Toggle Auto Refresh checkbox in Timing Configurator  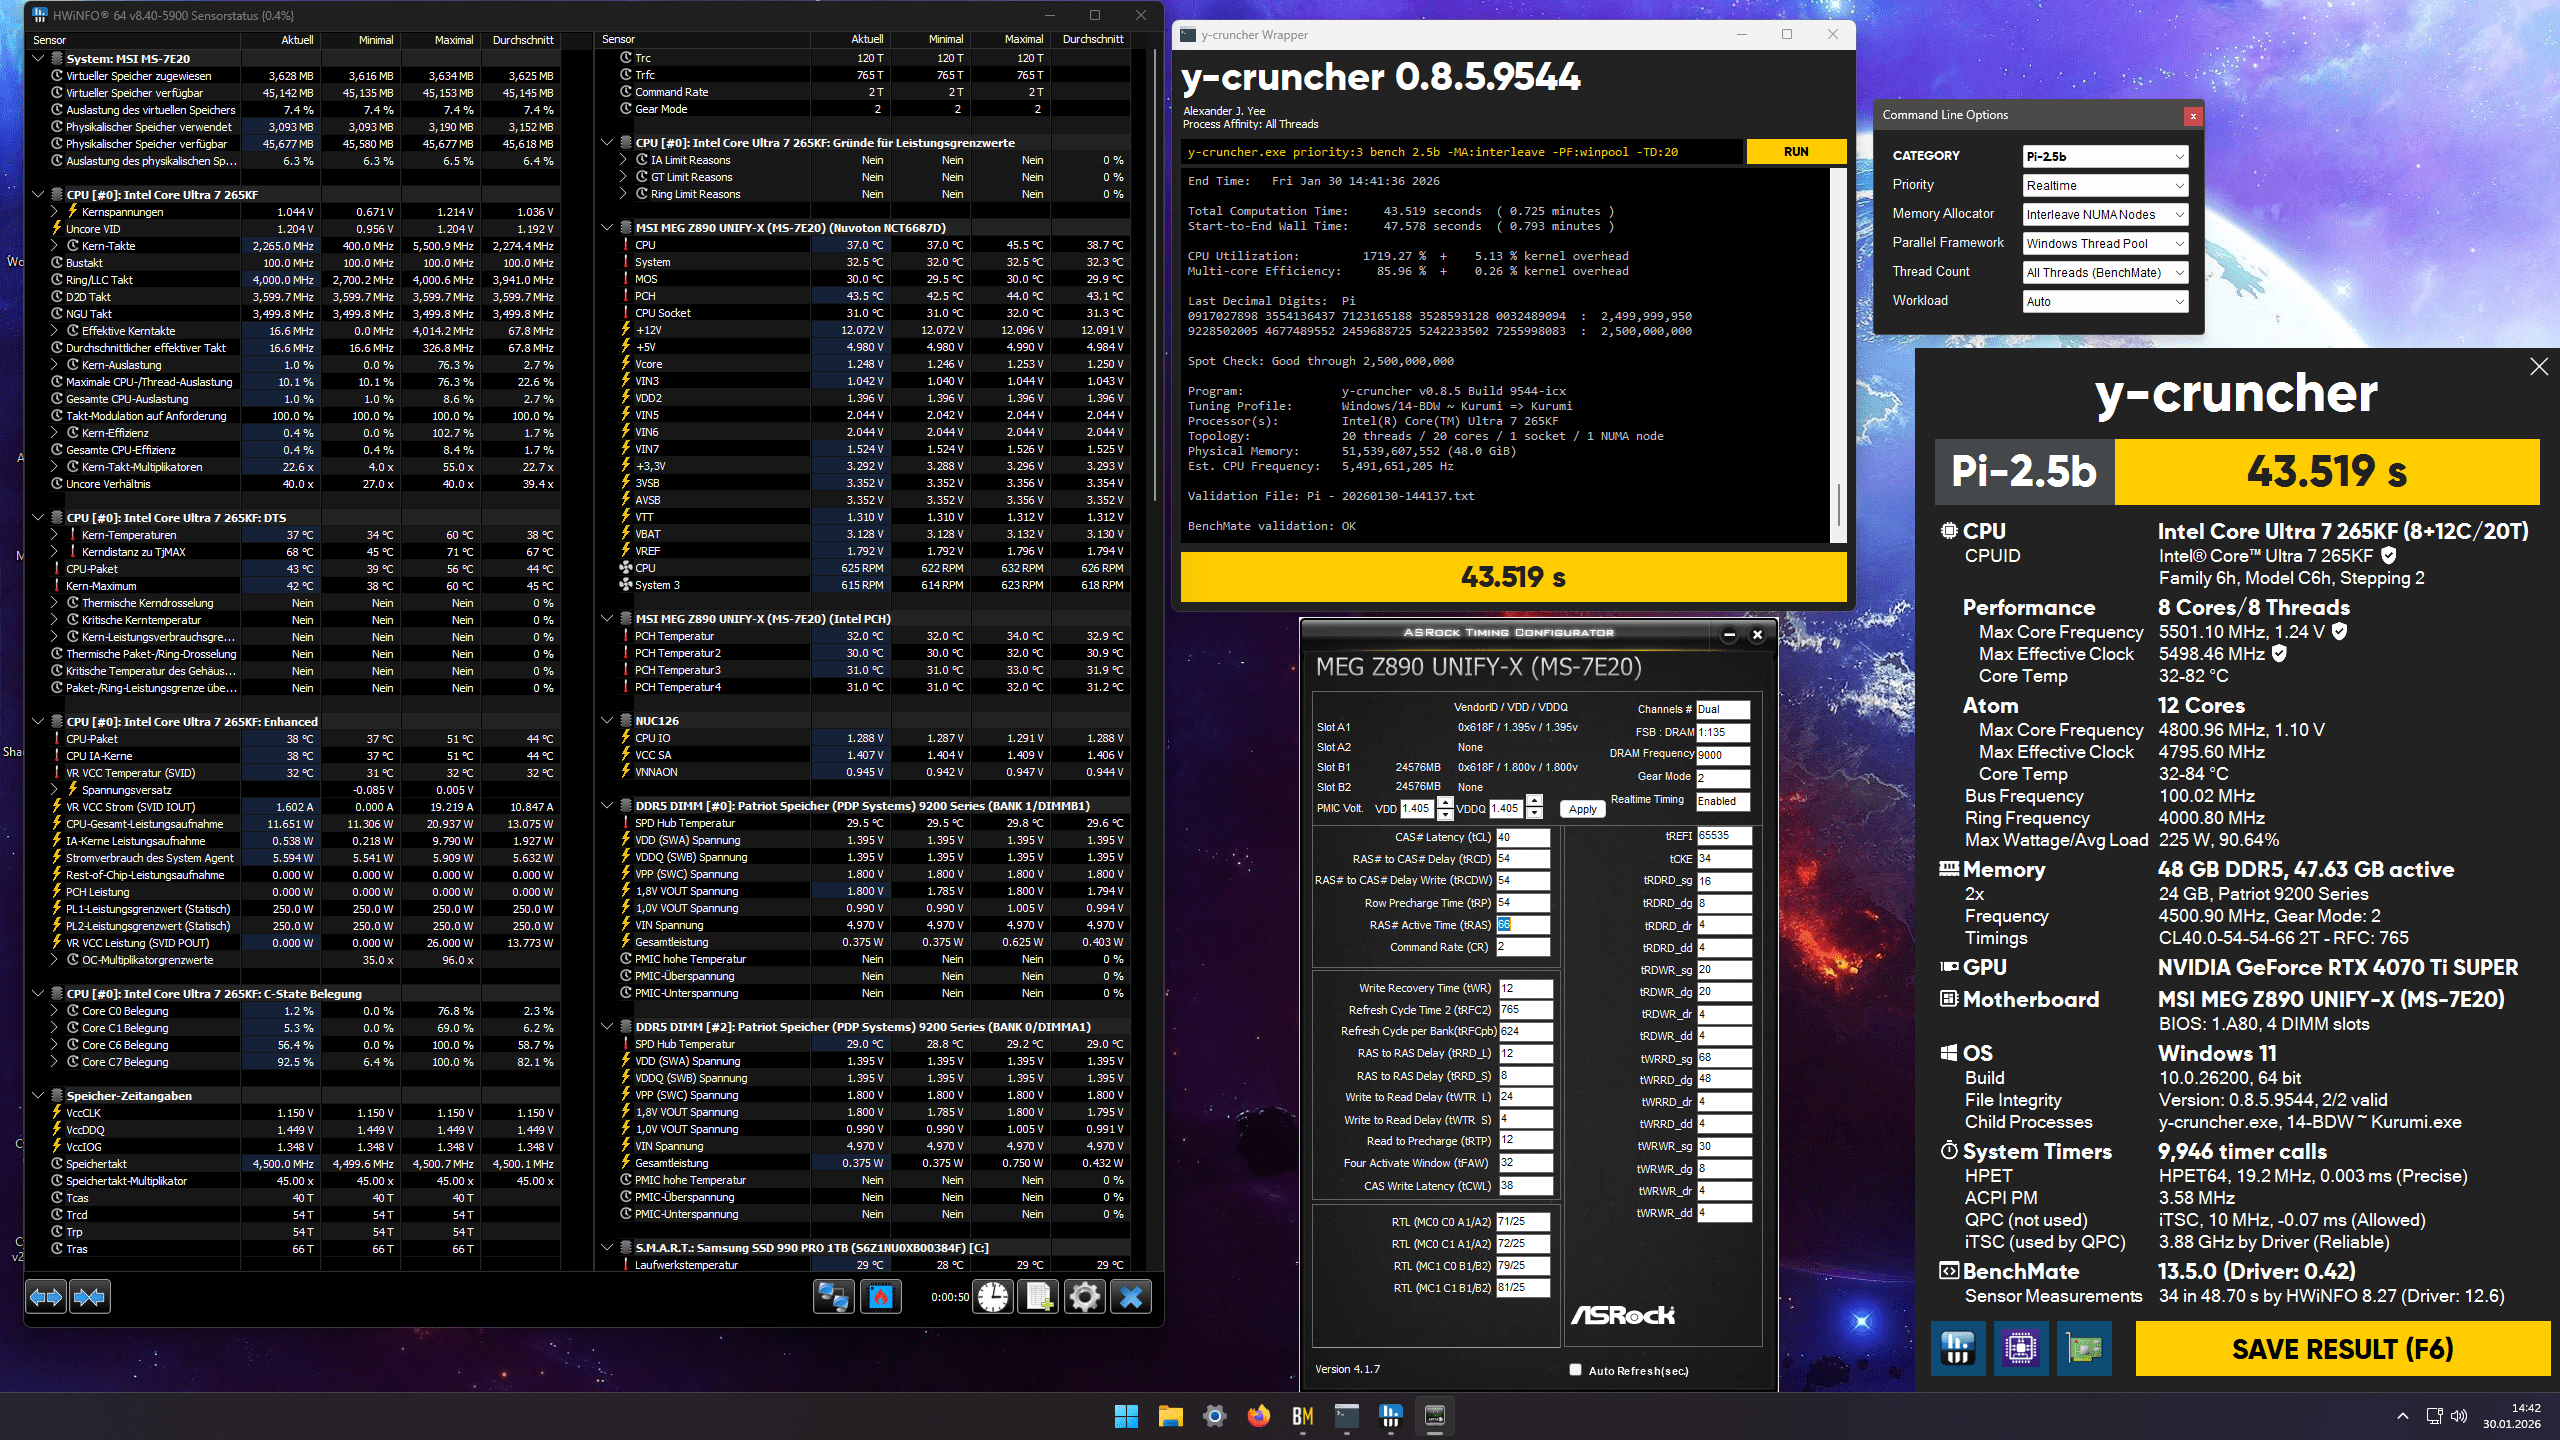point(1575,1370)
